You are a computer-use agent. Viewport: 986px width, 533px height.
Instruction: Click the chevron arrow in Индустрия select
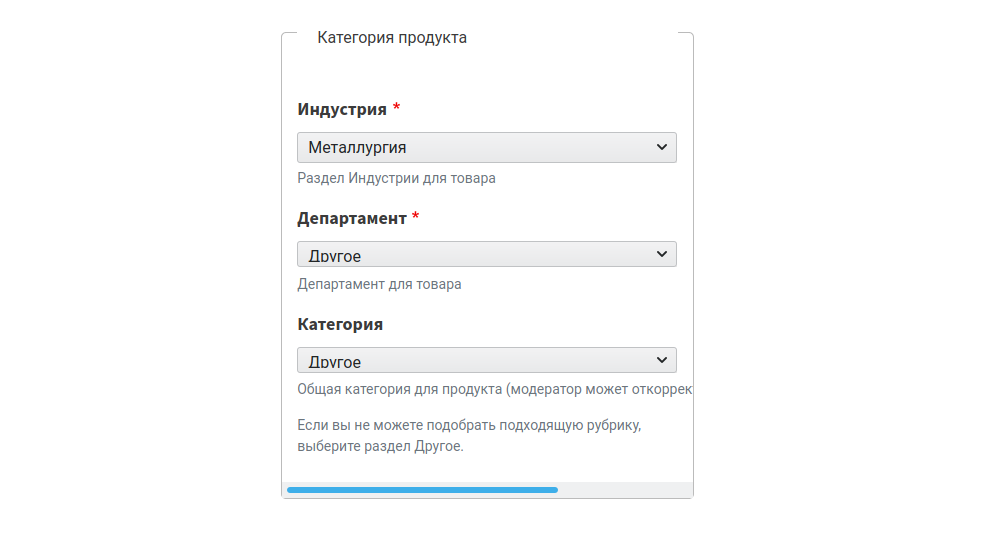coord(662,147)
